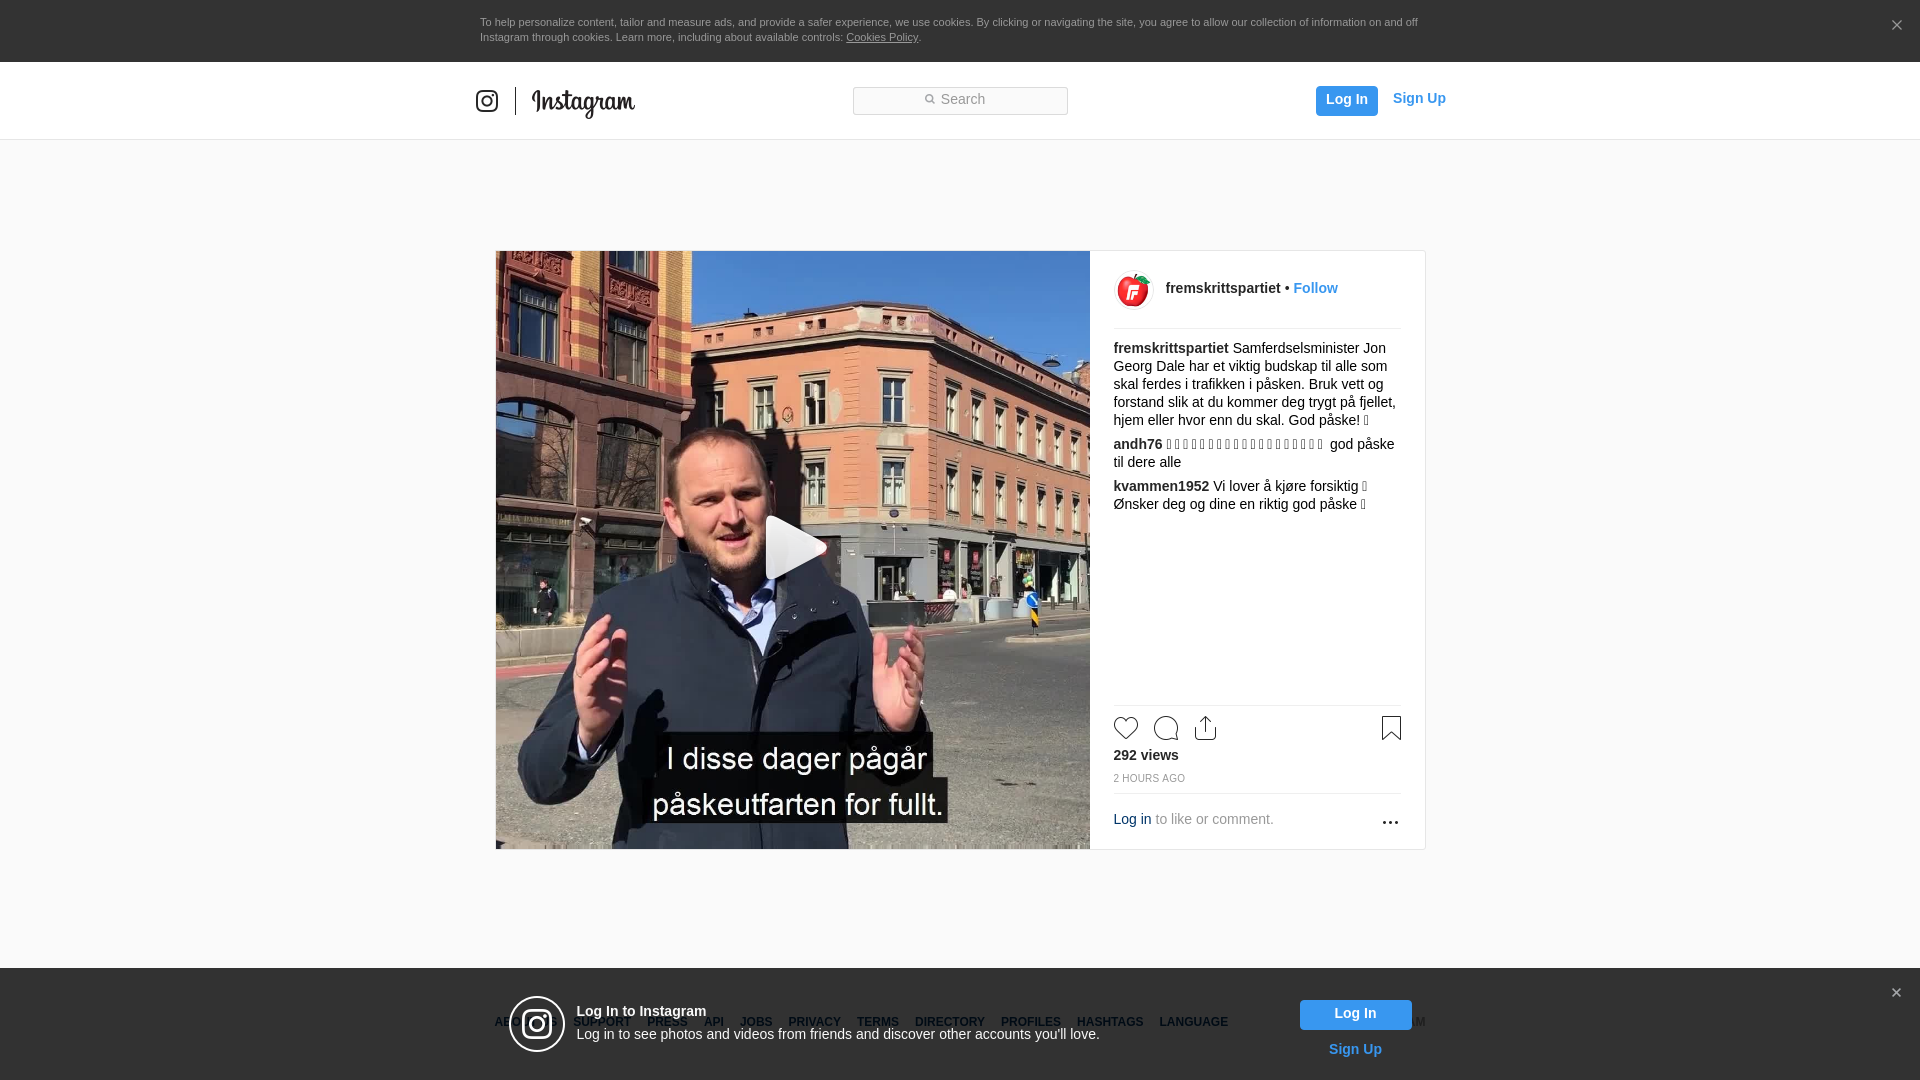Image resolution: width=1920 pixels, height=1080 pixels.
Task: Open JOBS footer link
Action: [x=756, y=1022]
